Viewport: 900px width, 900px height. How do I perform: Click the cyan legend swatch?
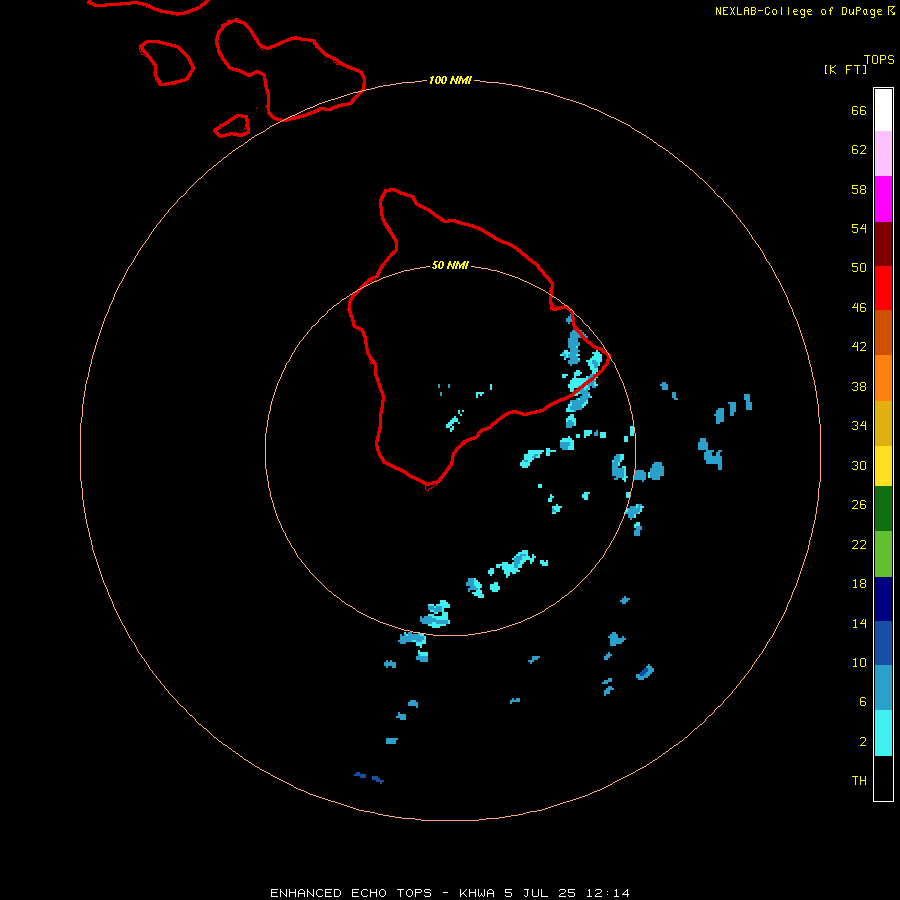(x=883, y=733)
